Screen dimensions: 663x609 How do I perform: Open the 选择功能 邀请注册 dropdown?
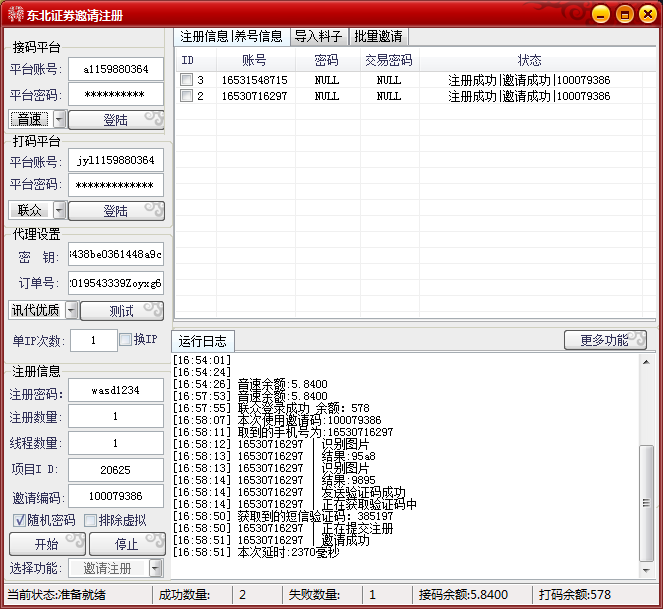coord(156,568)
